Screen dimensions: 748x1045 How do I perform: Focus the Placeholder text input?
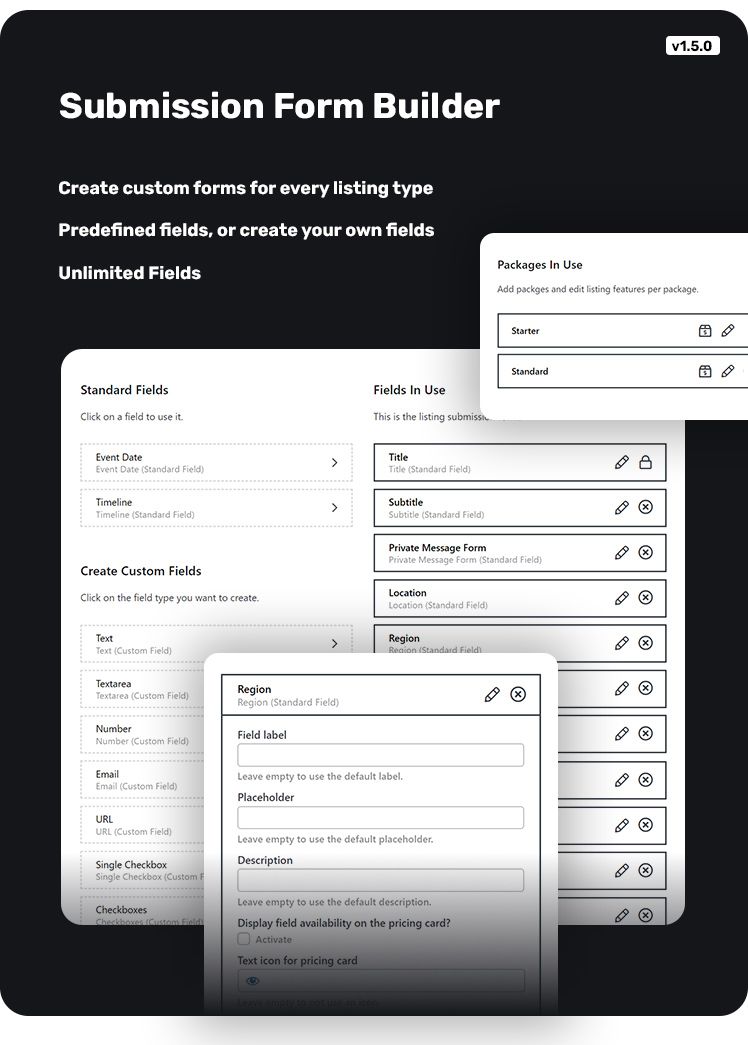point(380,818)
